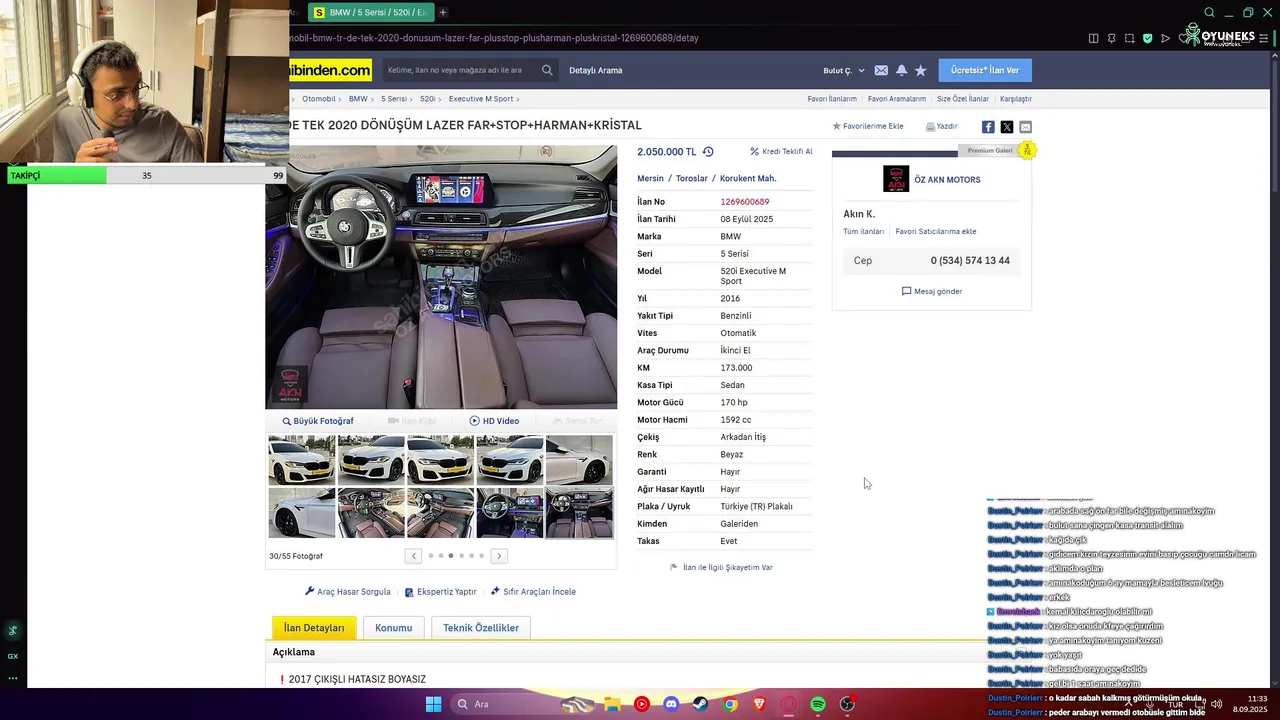Image resolution: width=1280 pixels, height=720 pixels.
Task: Open Size Özel İlanlar menu link
Action: pos(963,99)
